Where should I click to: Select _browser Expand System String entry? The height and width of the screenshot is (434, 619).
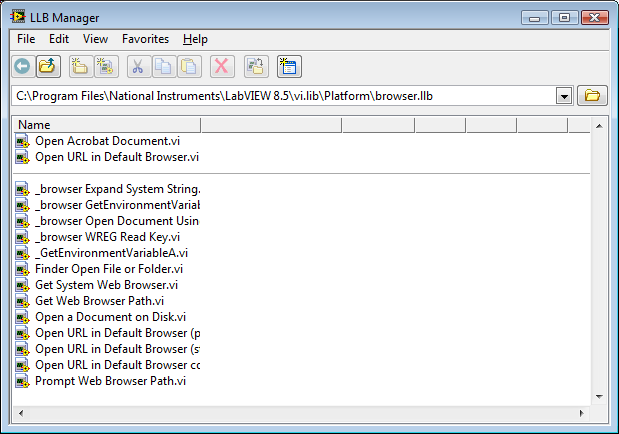tap(118, 189)
